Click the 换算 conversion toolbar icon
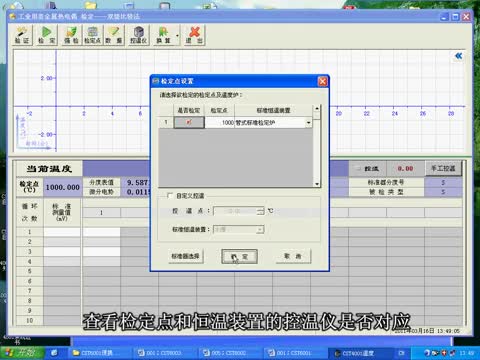The width and height of the screenshot is (480, 360). (x=163, y=35)
